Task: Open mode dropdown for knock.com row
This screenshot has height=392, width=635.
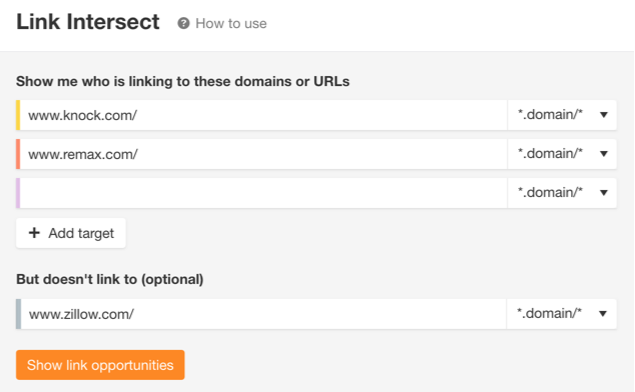Action: (x=562, y=115)
